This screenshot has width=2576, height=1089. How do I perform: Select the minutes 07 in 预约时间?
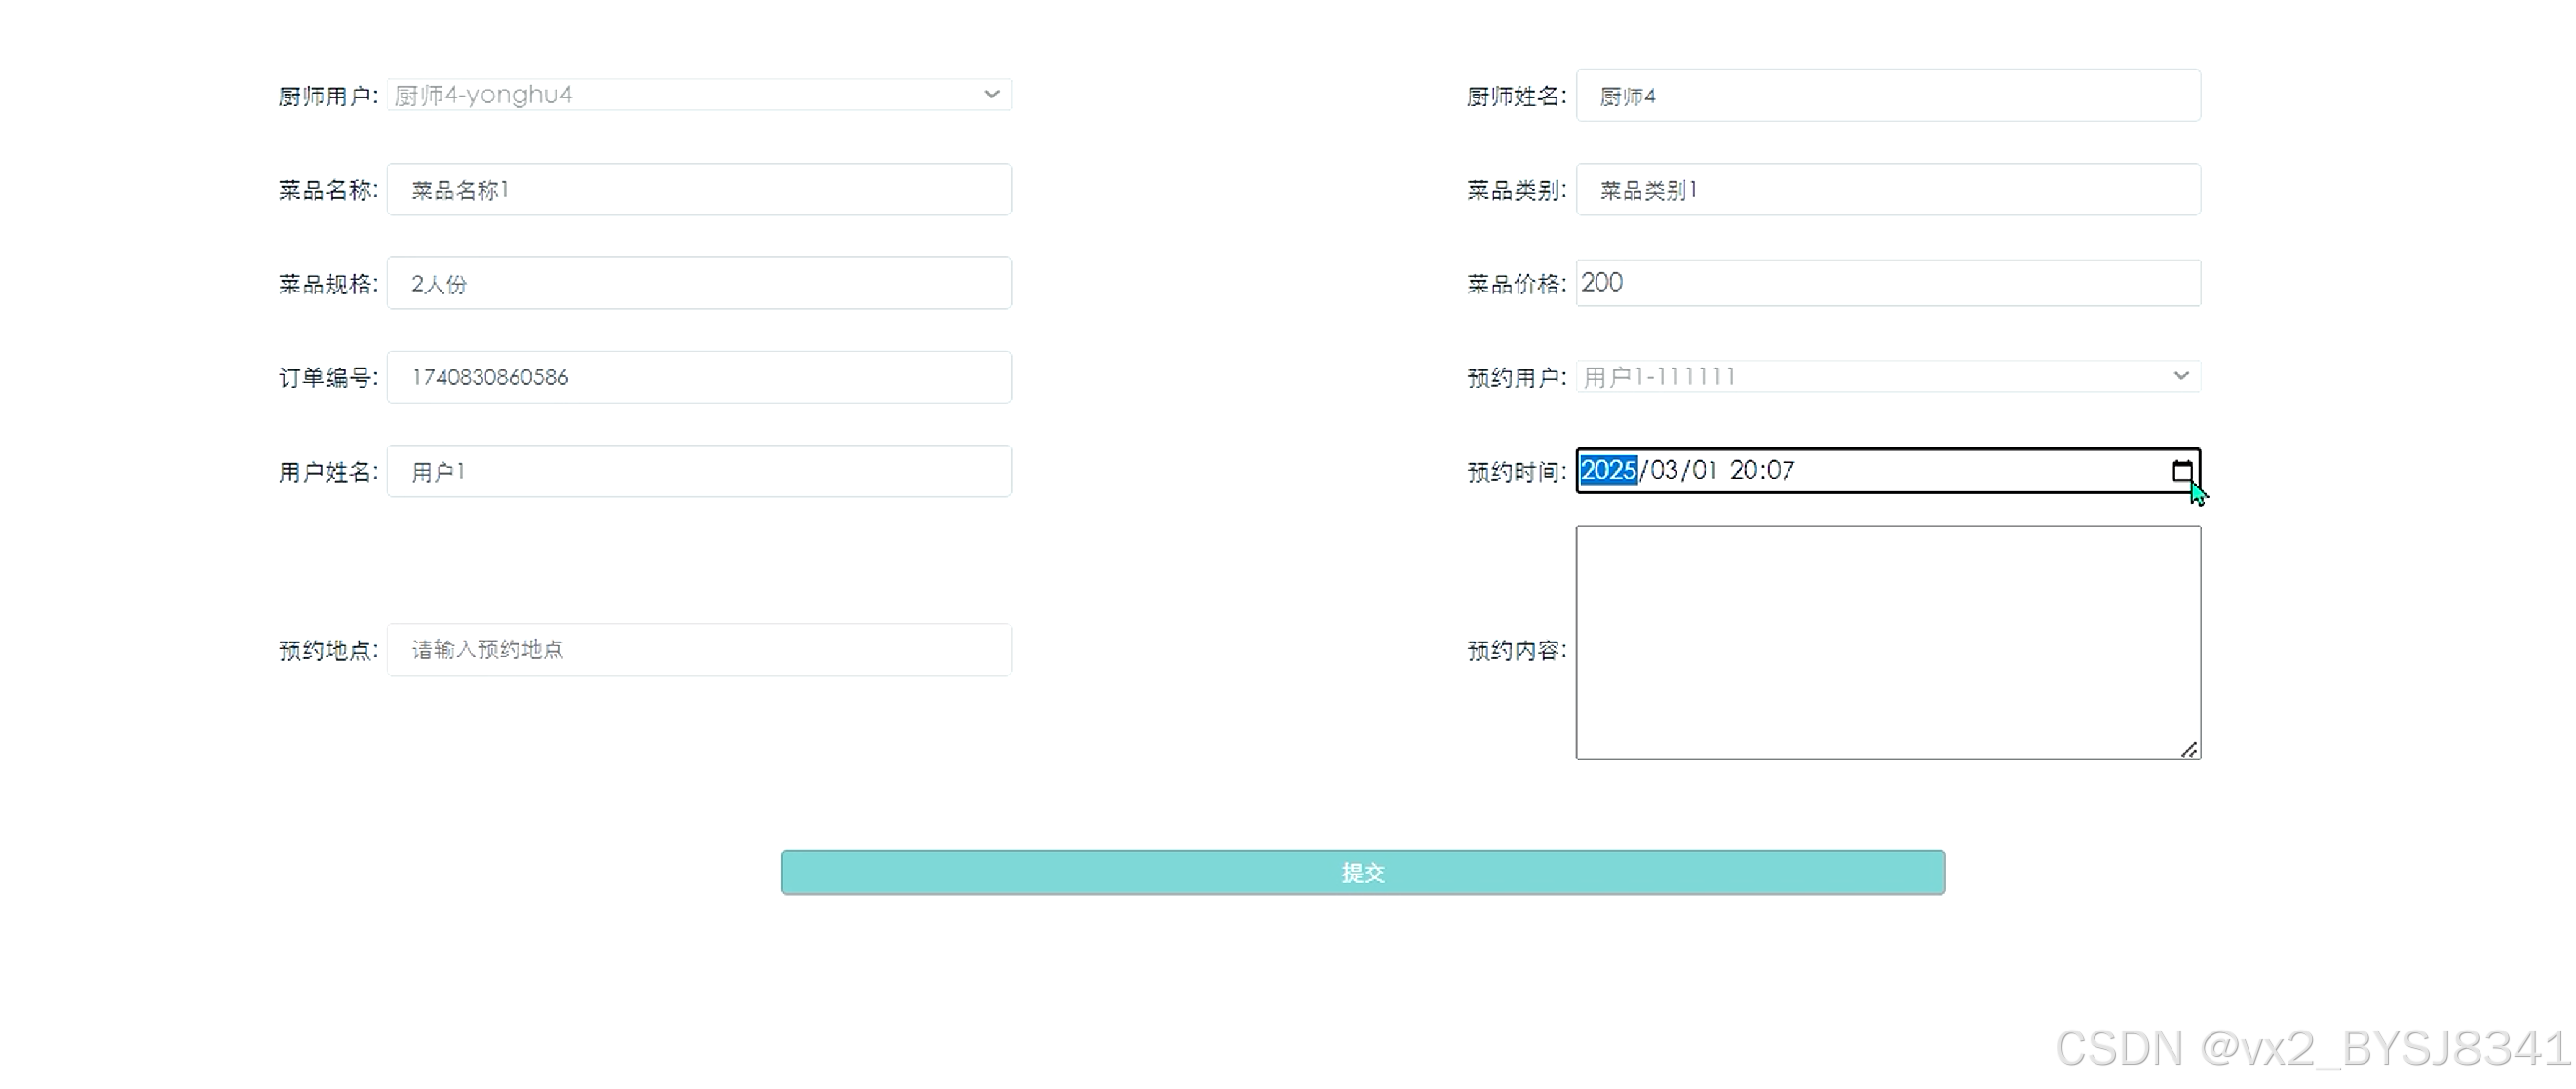[x=1781, y=470]
